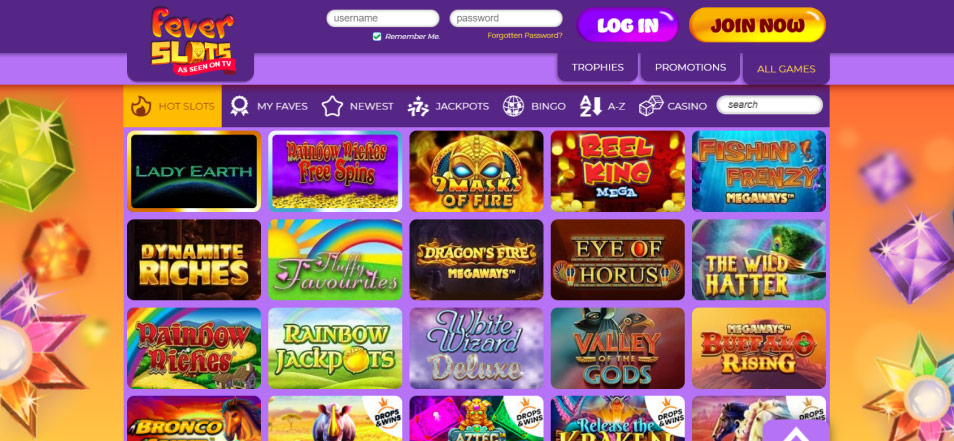
Task: Open Jackpots via the 777 icon
Action: pos(418,106)
